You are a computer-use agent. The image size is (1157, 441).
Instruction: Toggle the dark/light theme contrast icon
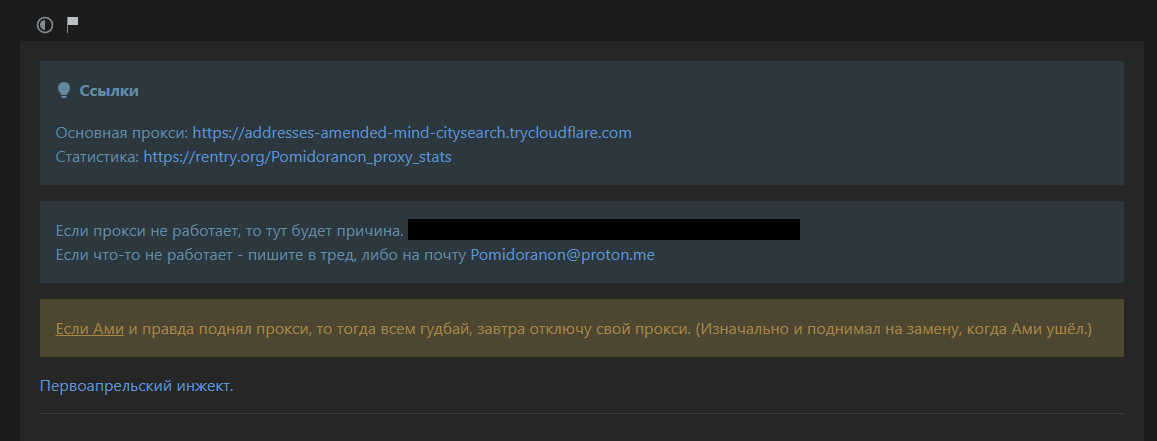tap(45, 25)
